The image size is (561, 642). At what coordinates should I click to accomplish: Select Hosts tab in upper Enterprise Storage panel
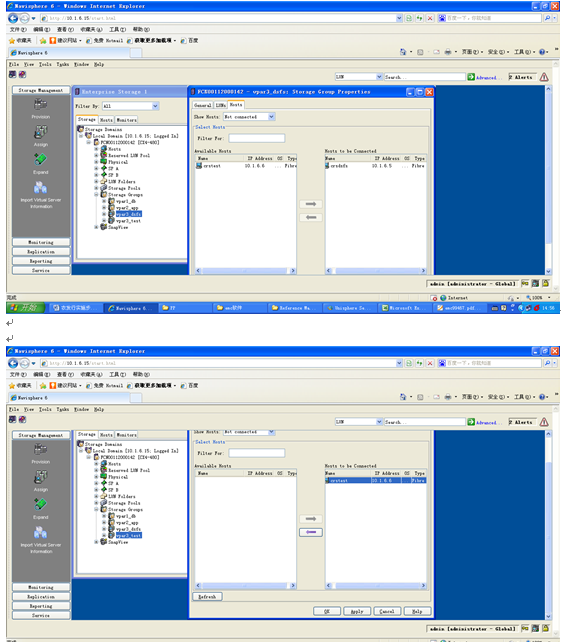click(106, 120)
